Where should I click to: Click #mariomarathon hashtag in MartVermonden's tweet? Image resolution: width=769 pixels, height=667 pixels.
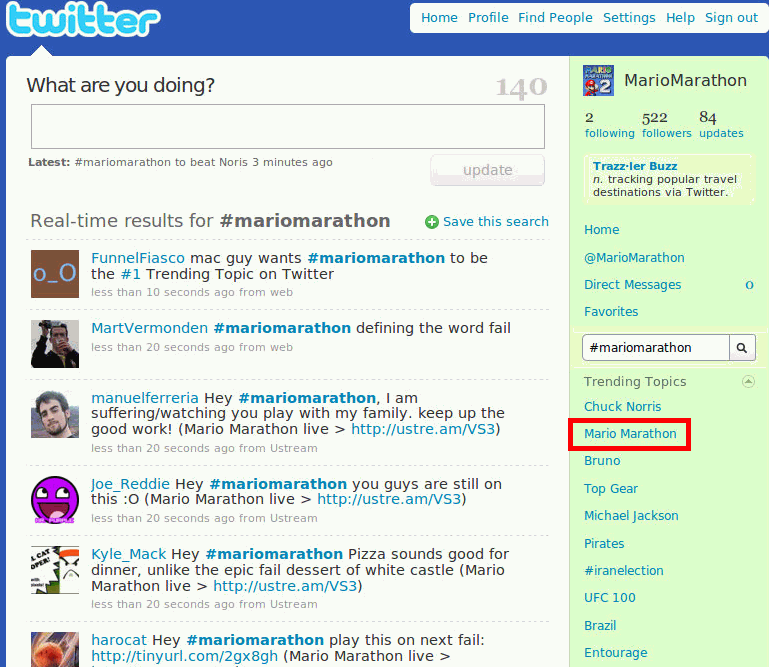[x=282, y=328]
